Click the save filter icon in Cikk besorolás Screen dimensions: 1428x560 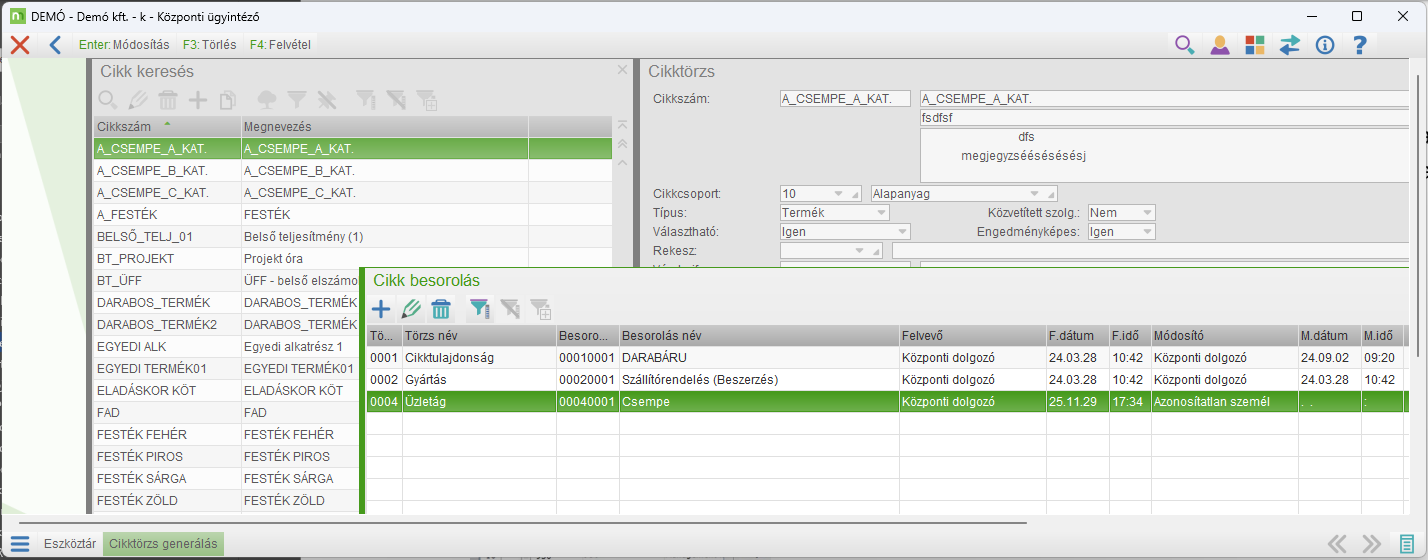(541, 309)
